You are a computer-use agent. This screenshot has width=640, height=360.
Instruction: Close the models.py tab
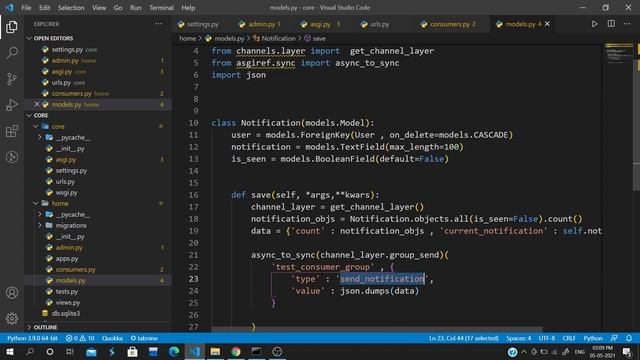[547, 24]
